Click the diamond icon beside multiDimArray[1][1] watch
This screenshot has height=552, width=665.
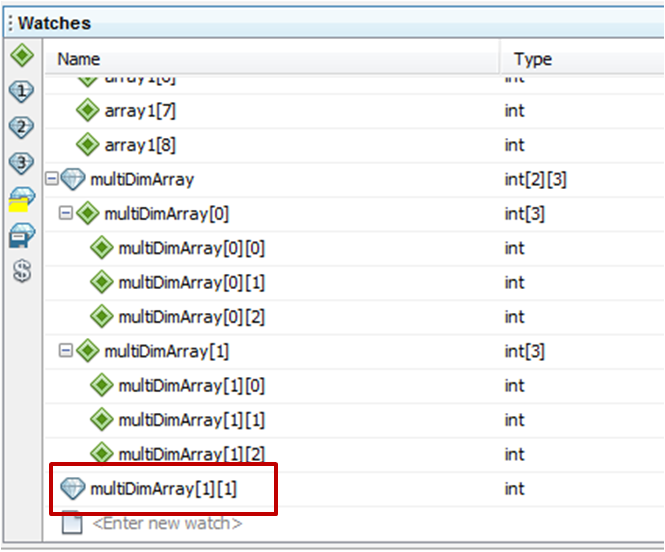point(73,489)
